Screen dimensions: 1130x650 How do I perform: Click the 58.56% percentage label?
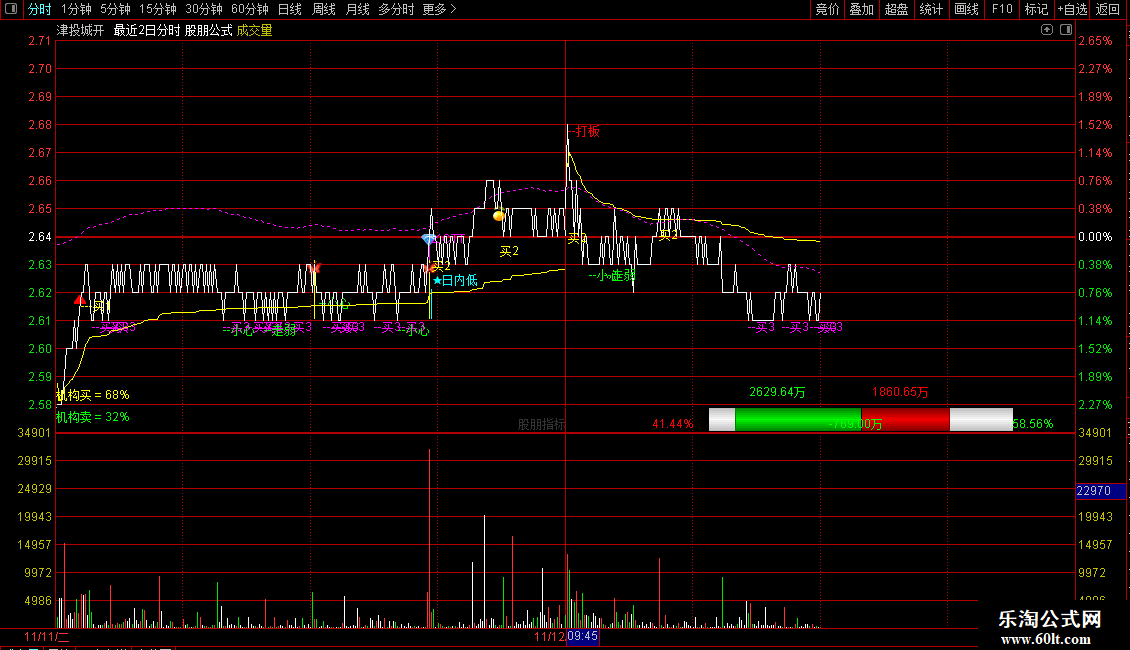(1033, 424)
